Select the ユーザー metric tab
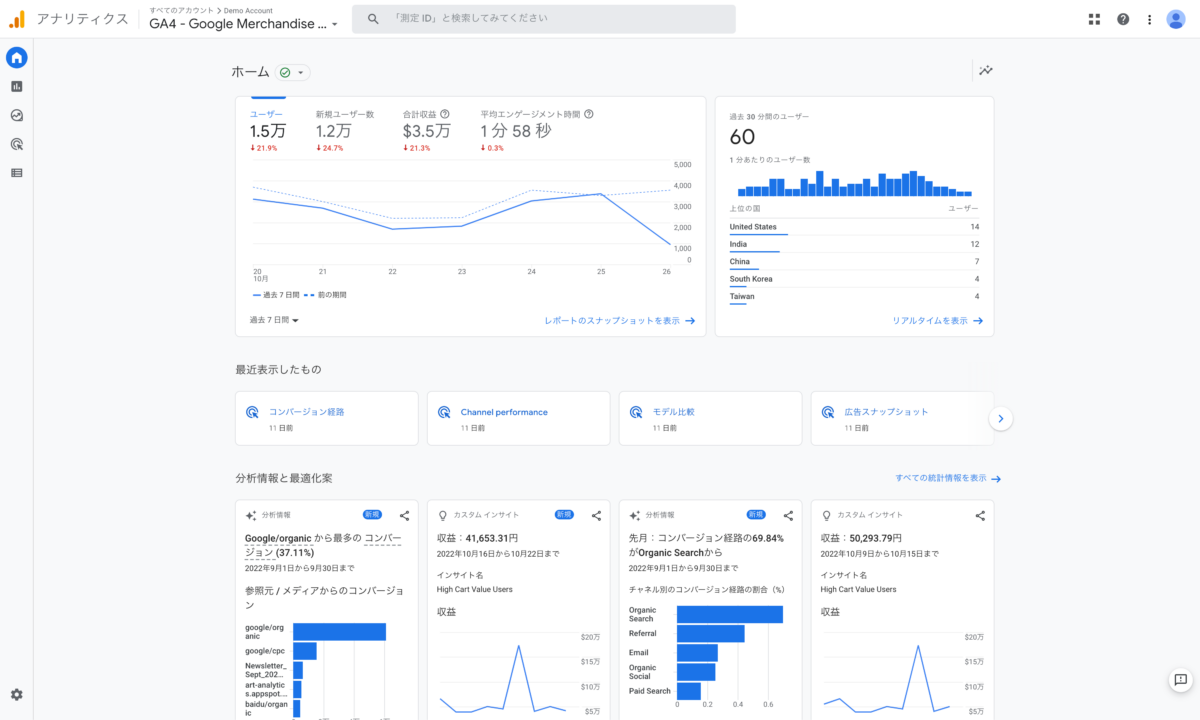1200x720 pixels. 267,130
